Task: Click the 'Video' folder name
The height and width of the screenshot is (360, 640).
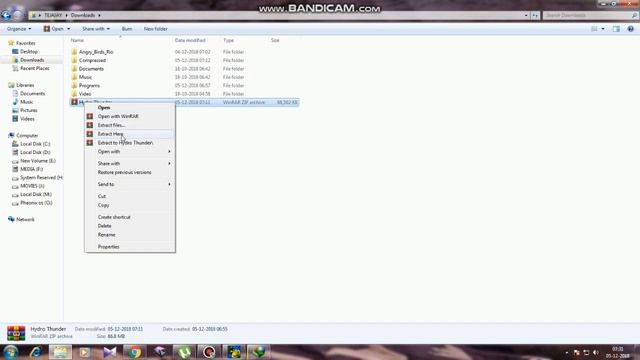Action: pos(85,94)
